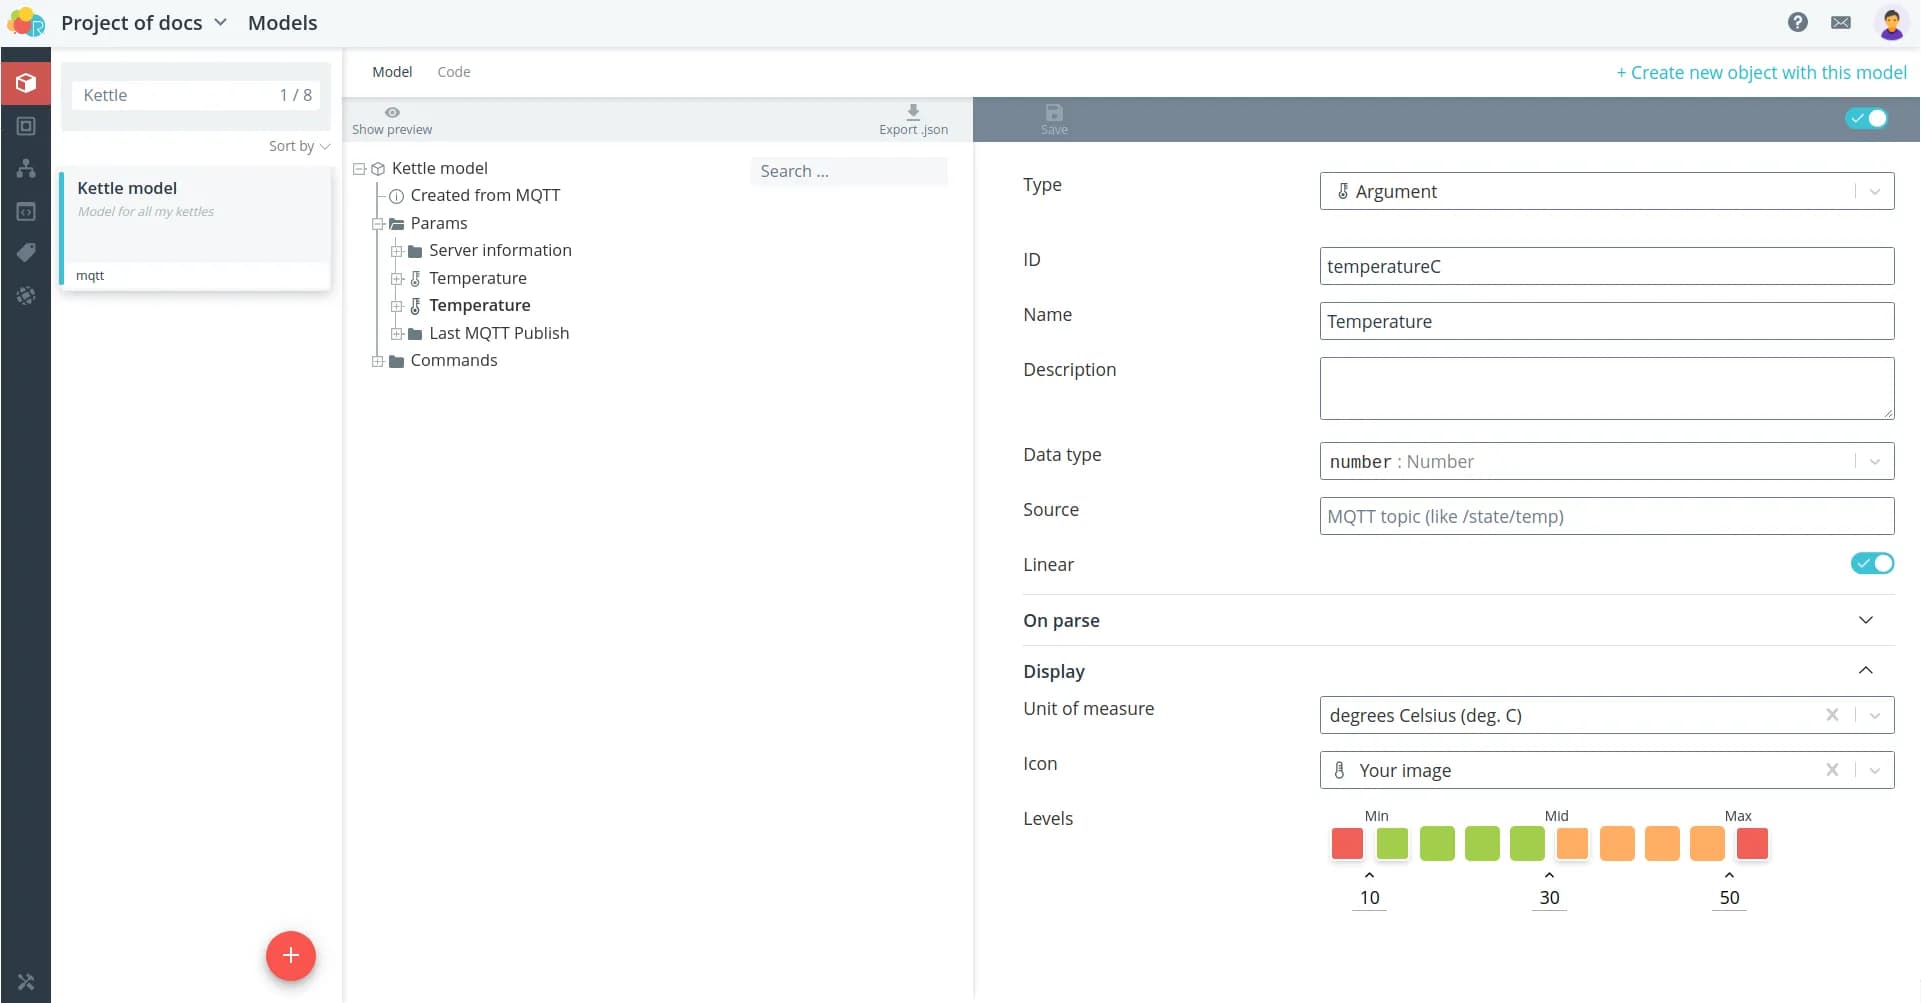The height and width of the screenshot is (1003, 1921).
Task: Click the Source MQTT topic input field
Action: point(1606,516)
